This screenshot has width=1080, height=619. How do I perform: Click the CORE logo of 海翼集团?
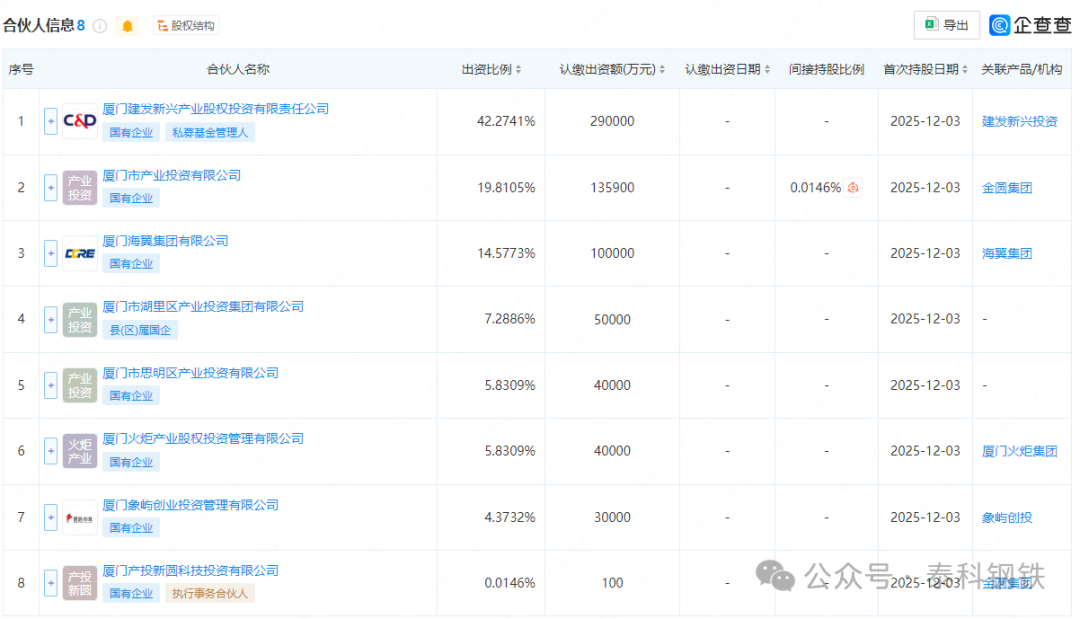point(80,253)
